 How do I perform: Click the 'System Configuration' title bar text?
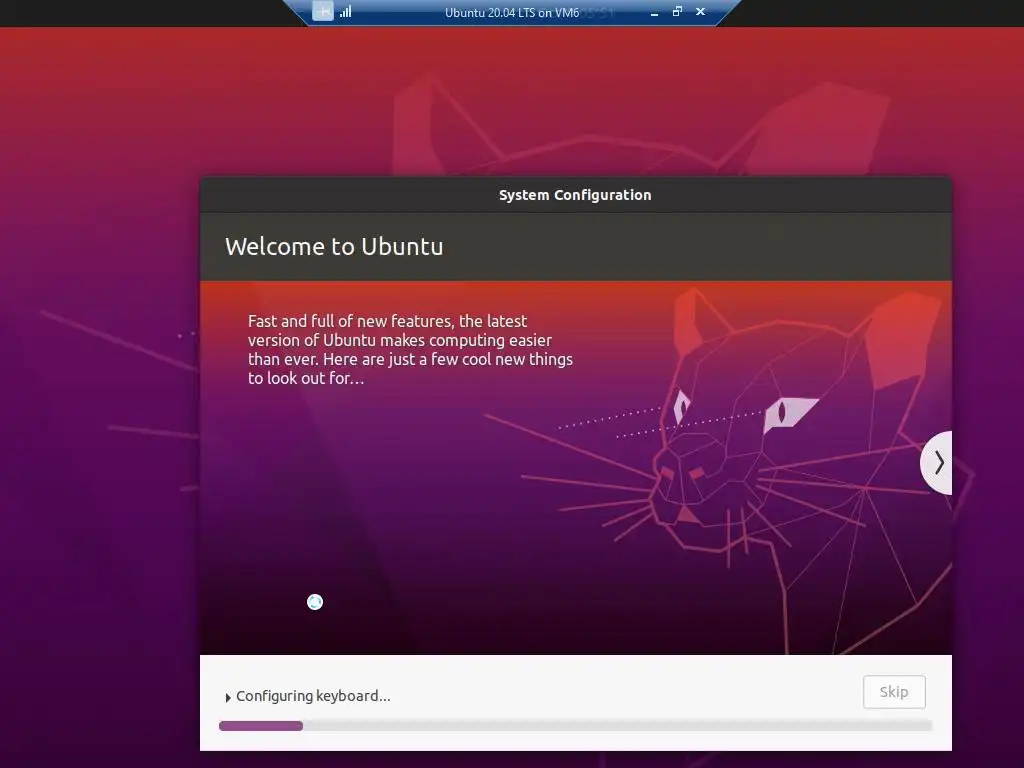575,195
